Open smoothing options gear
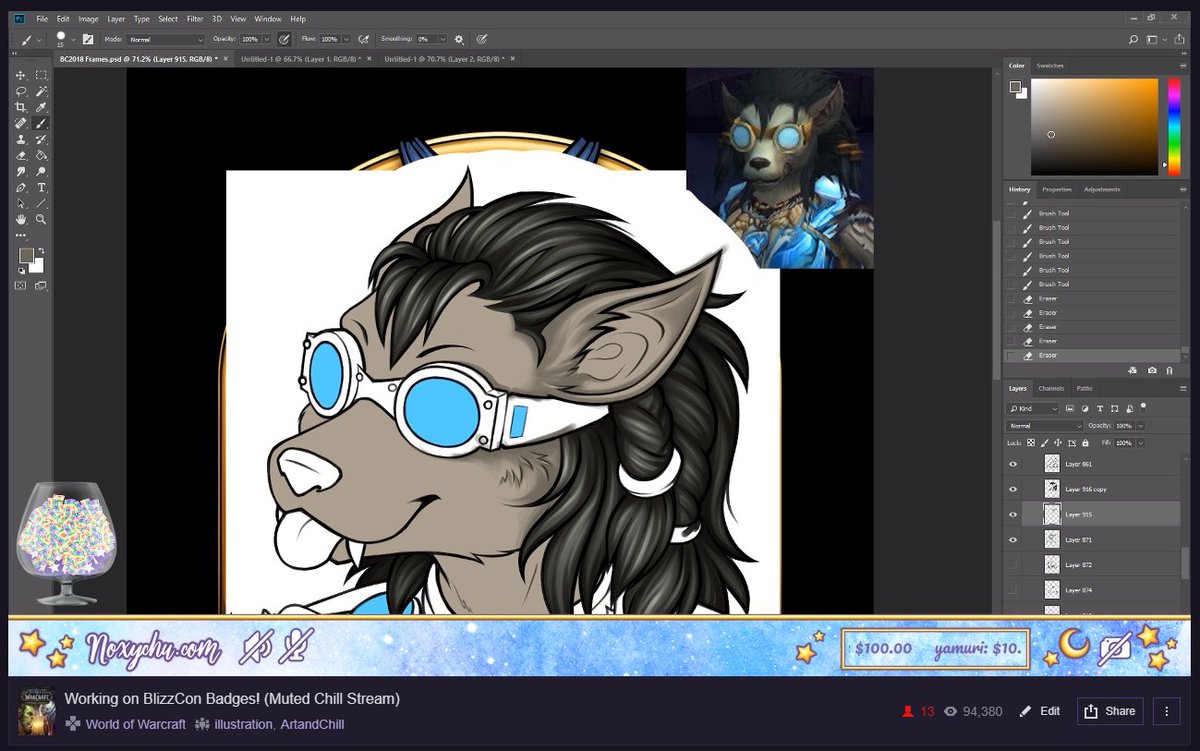1200x751 pixels. [459, 39]
